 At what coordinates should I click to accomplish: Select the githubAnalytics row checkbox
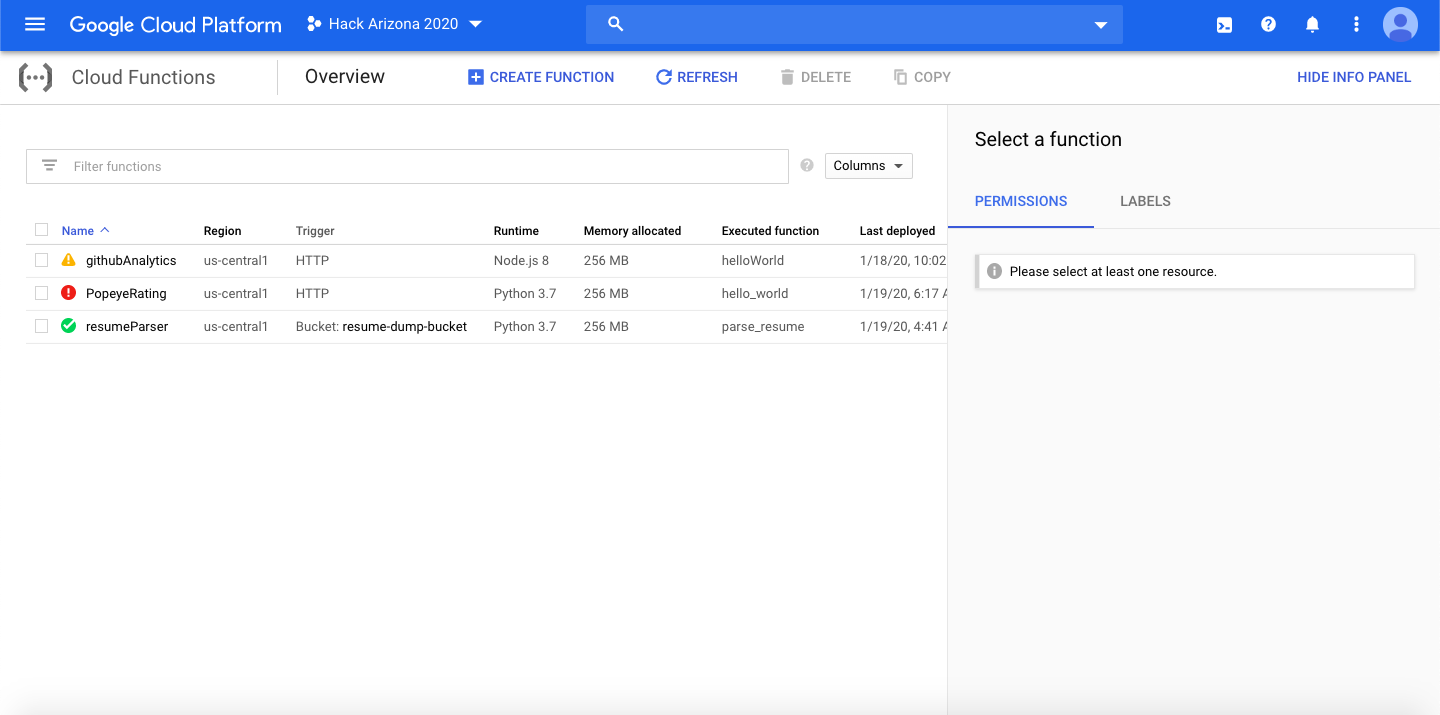[41, 260]
